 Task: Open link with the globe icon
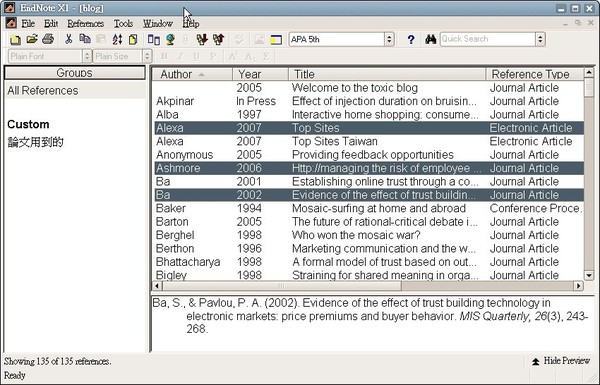170,39
